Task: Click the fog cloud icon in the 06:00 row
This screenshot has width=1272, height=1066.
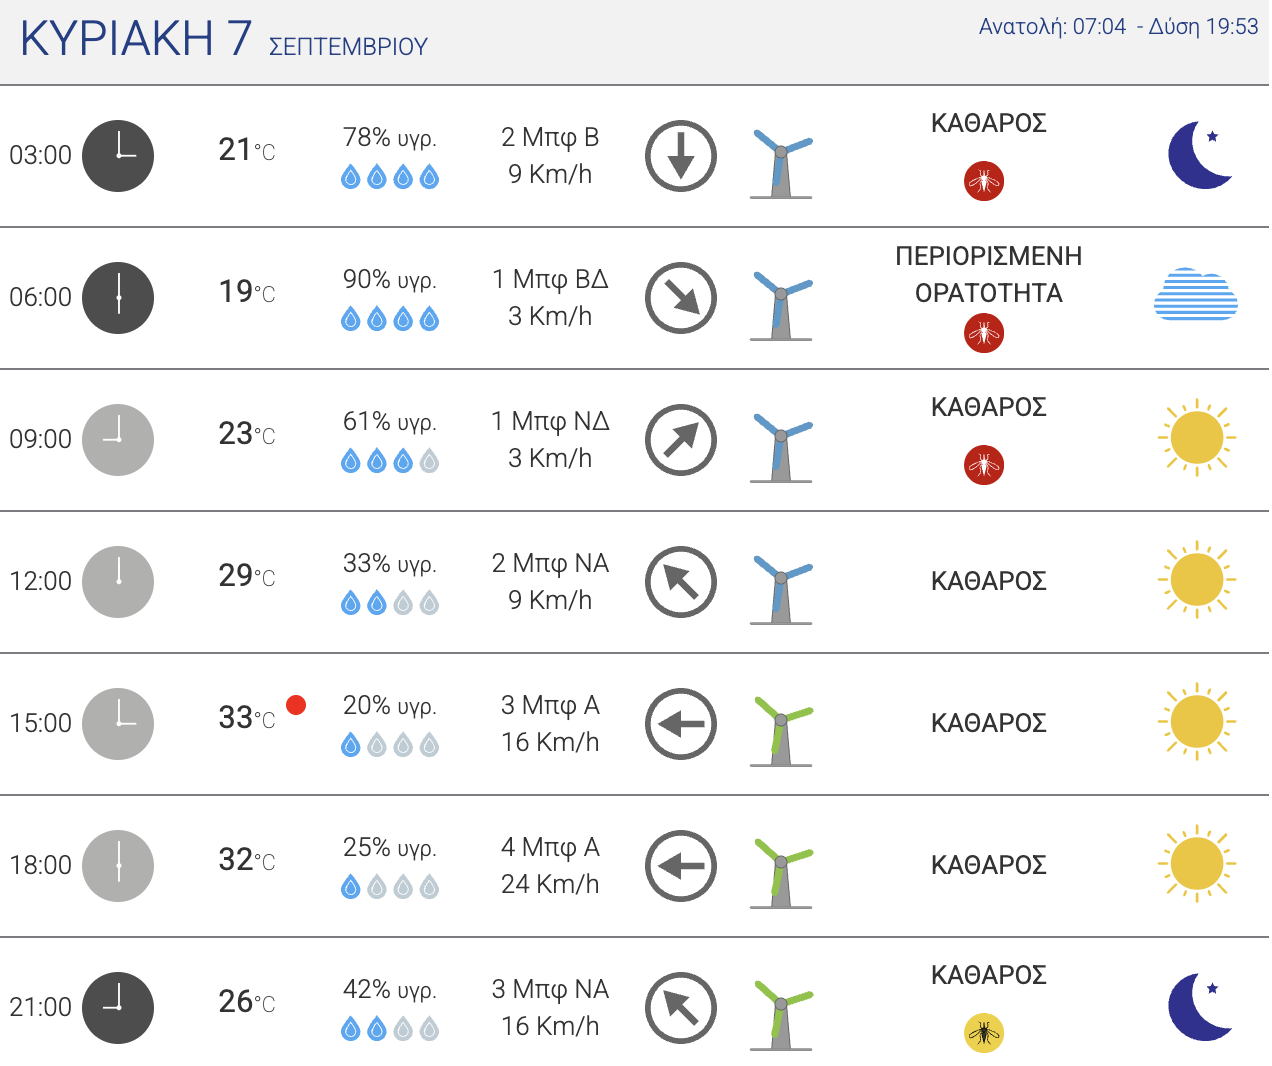Action: (x=1196, y=294)
